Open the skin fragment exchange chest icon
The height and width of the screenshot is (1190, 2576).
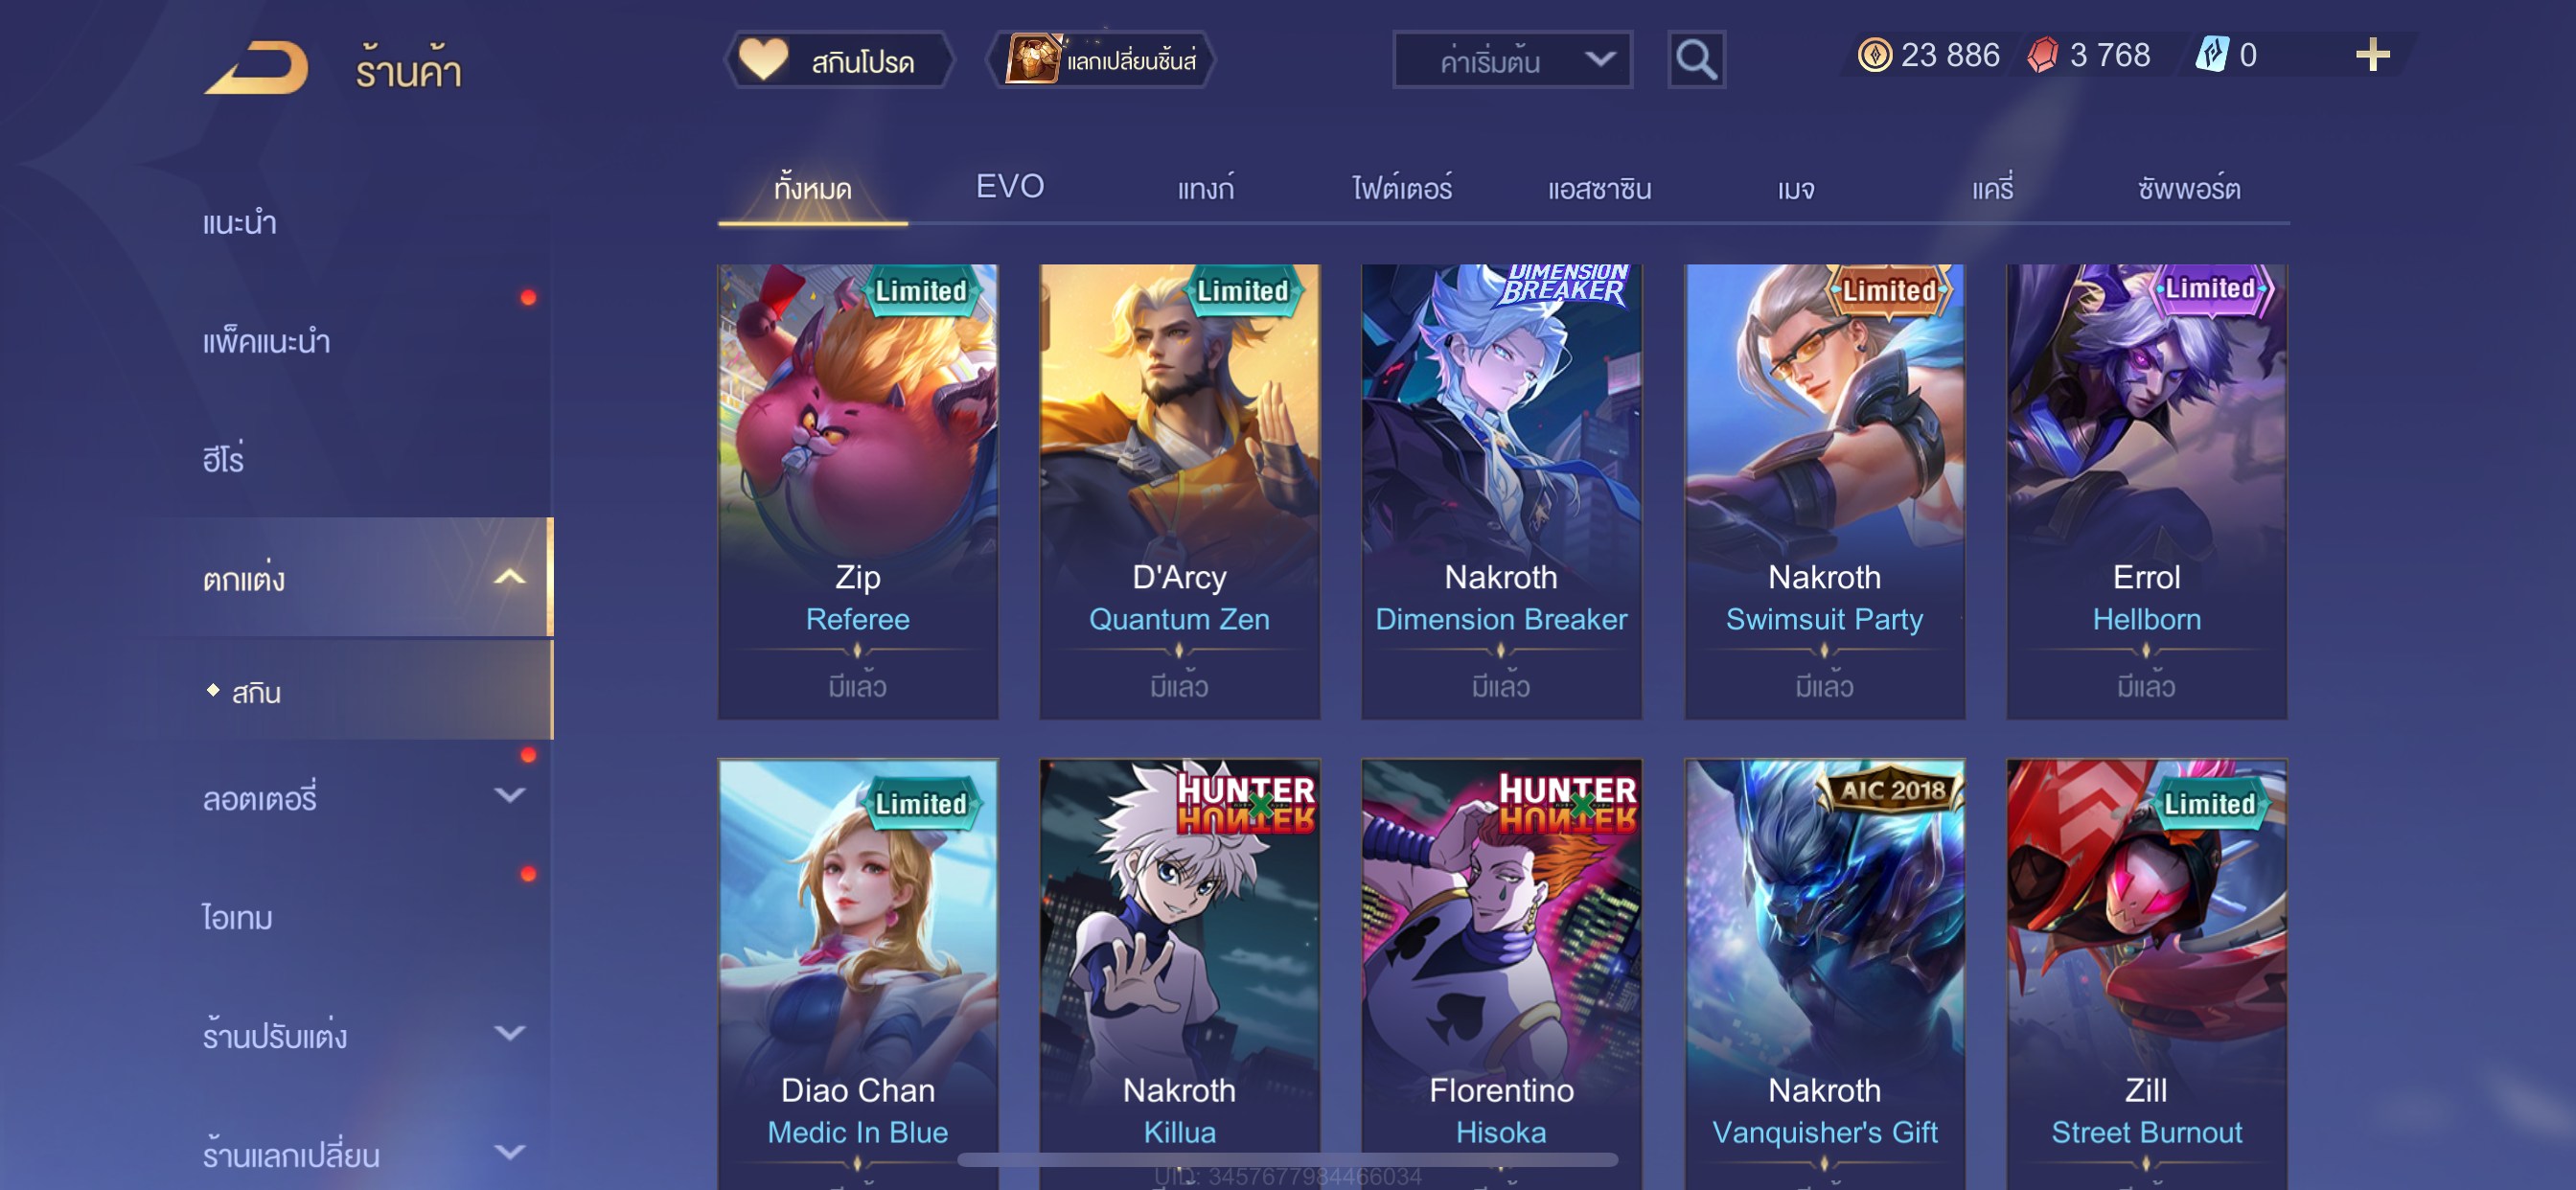click(x=1033, y=59)
